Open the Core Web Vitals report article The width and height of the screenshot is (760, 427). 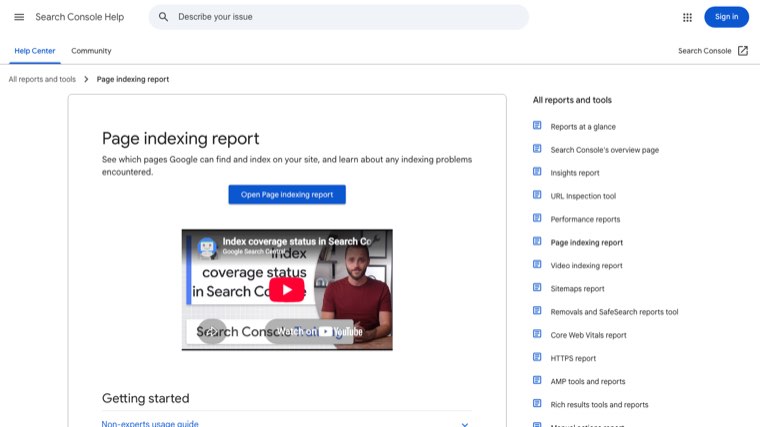pyautogui.click(x=588, y=335)
